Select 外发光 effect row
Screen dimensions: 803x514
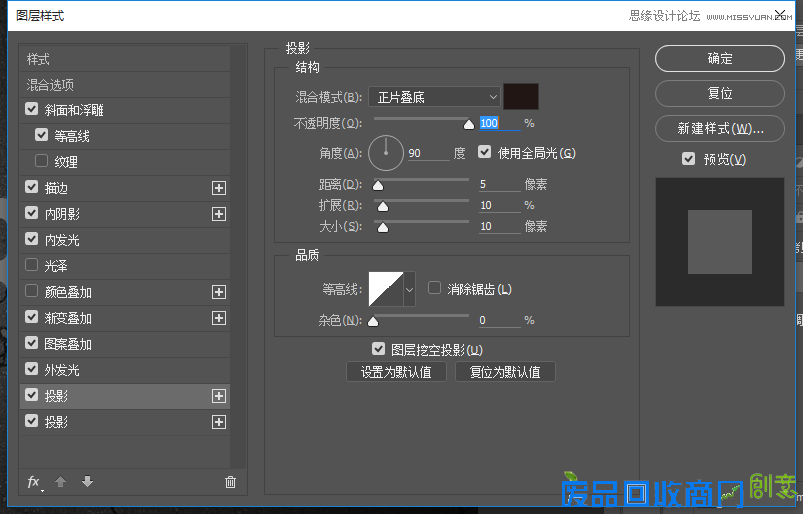pos(125,370)
